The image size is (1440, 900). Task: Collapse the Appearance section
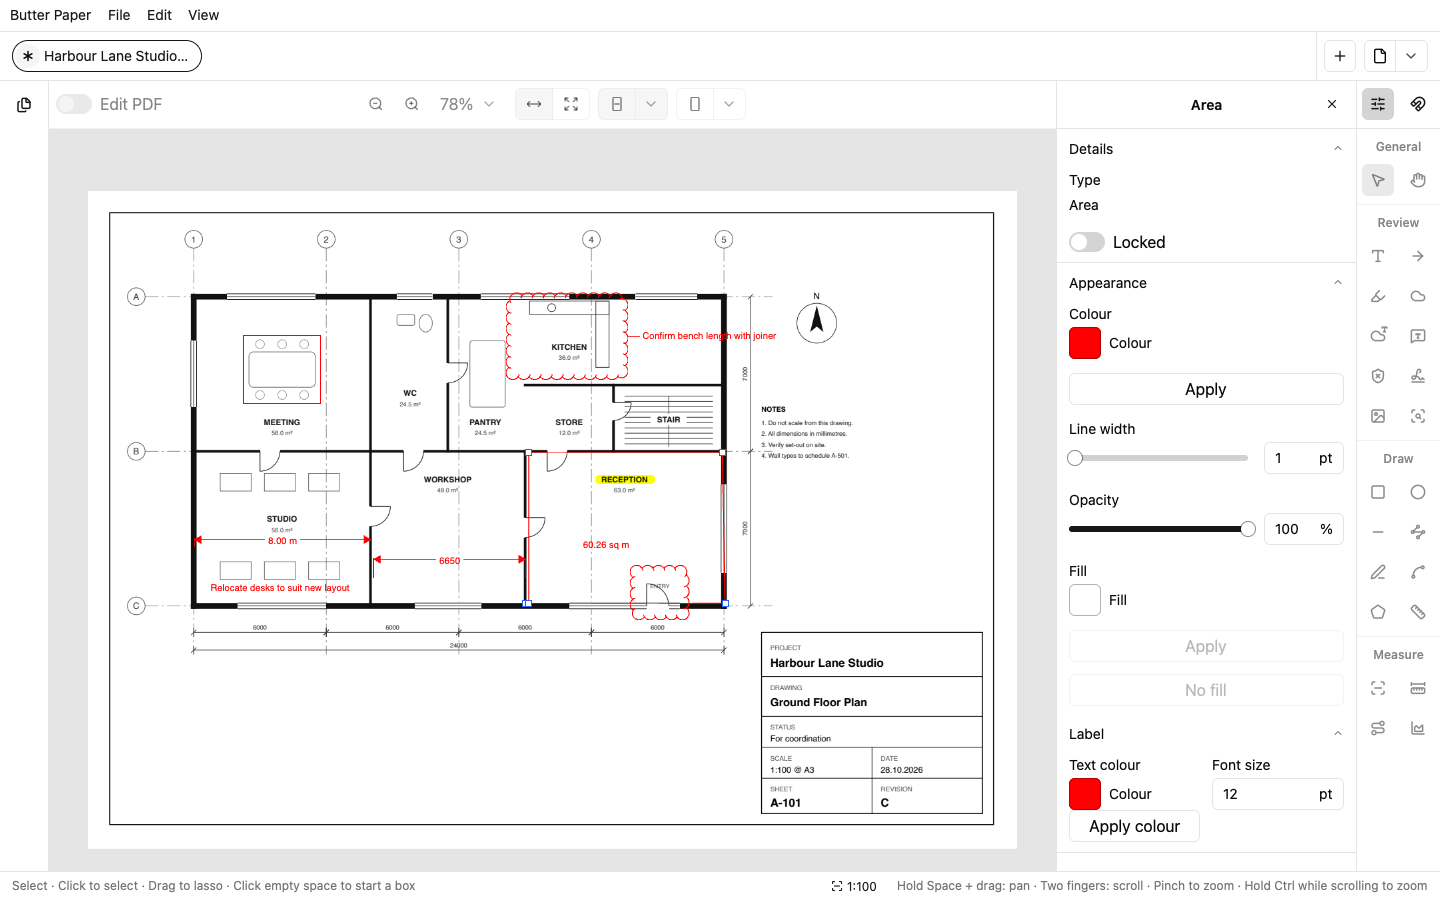[x=1337, y=283]
